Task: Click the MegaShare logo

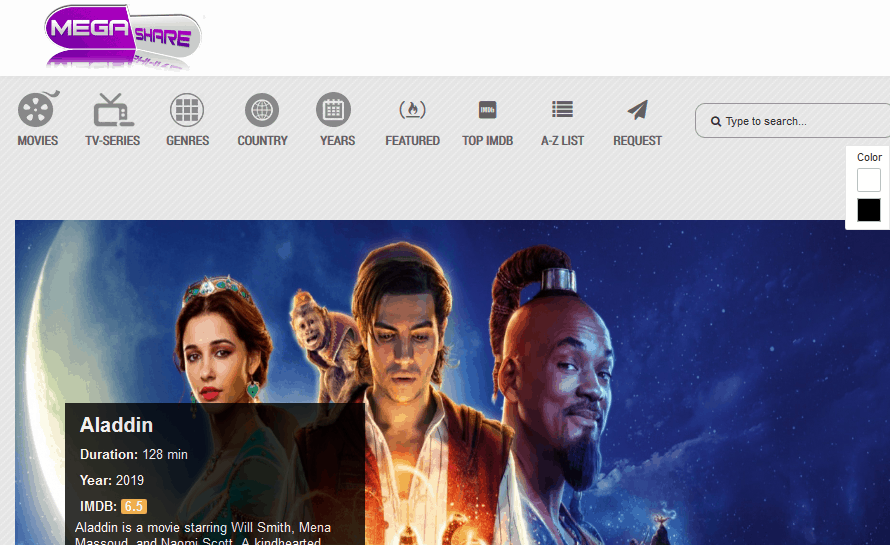Action: (x=123, y=37)
